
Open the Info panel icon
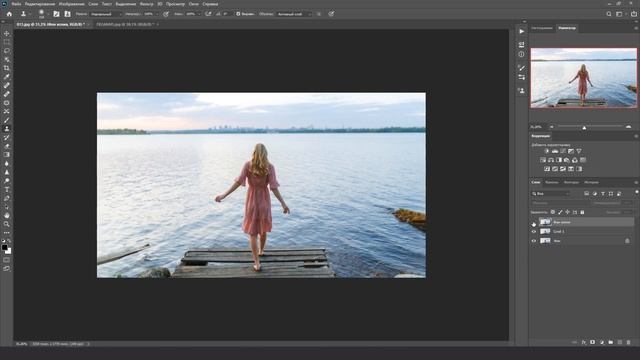point(522,54)
